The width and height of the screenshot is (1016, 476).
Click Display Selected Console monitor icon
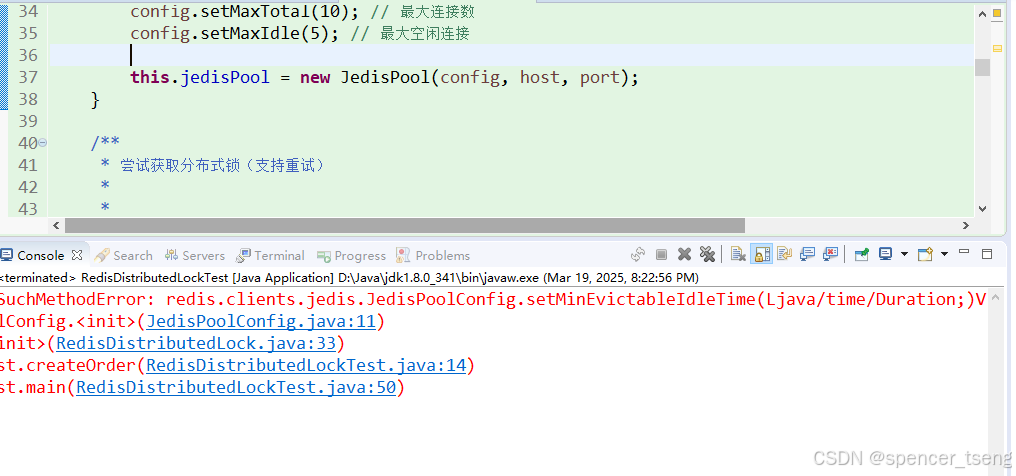[886, 254]
